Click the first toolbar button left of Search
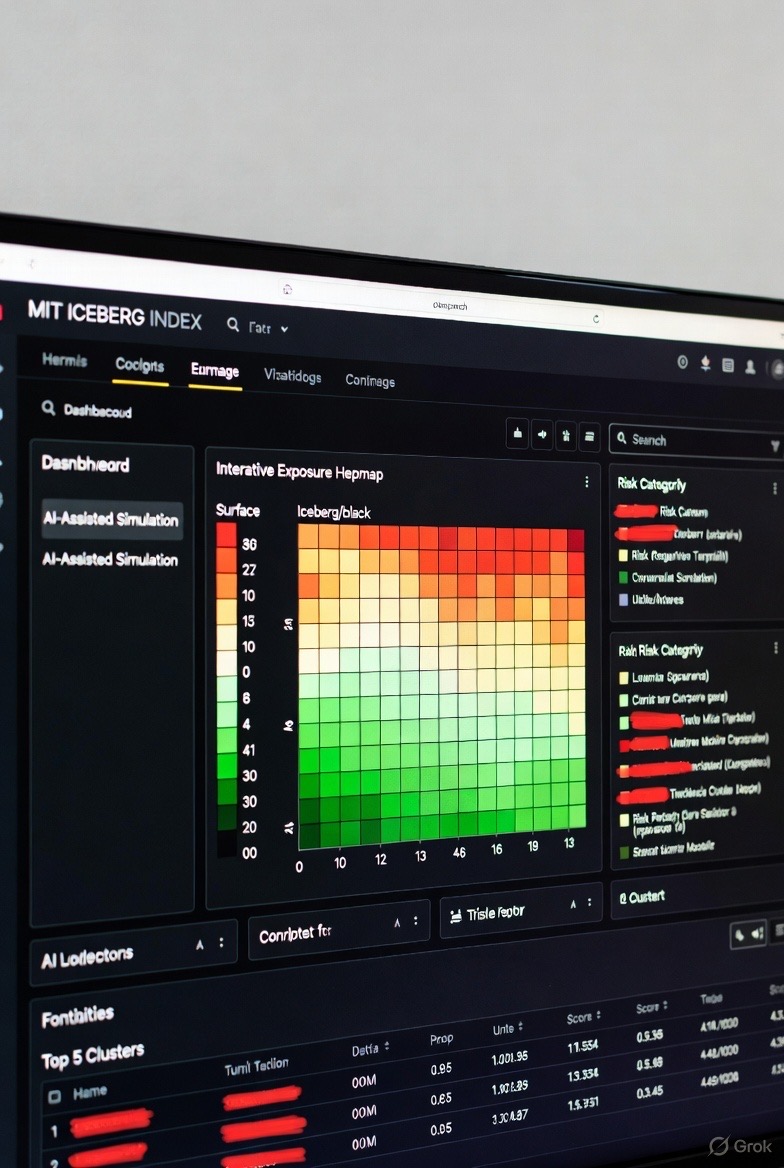The width and height of the screenshot is (784, 1168). tap(517, 434)
